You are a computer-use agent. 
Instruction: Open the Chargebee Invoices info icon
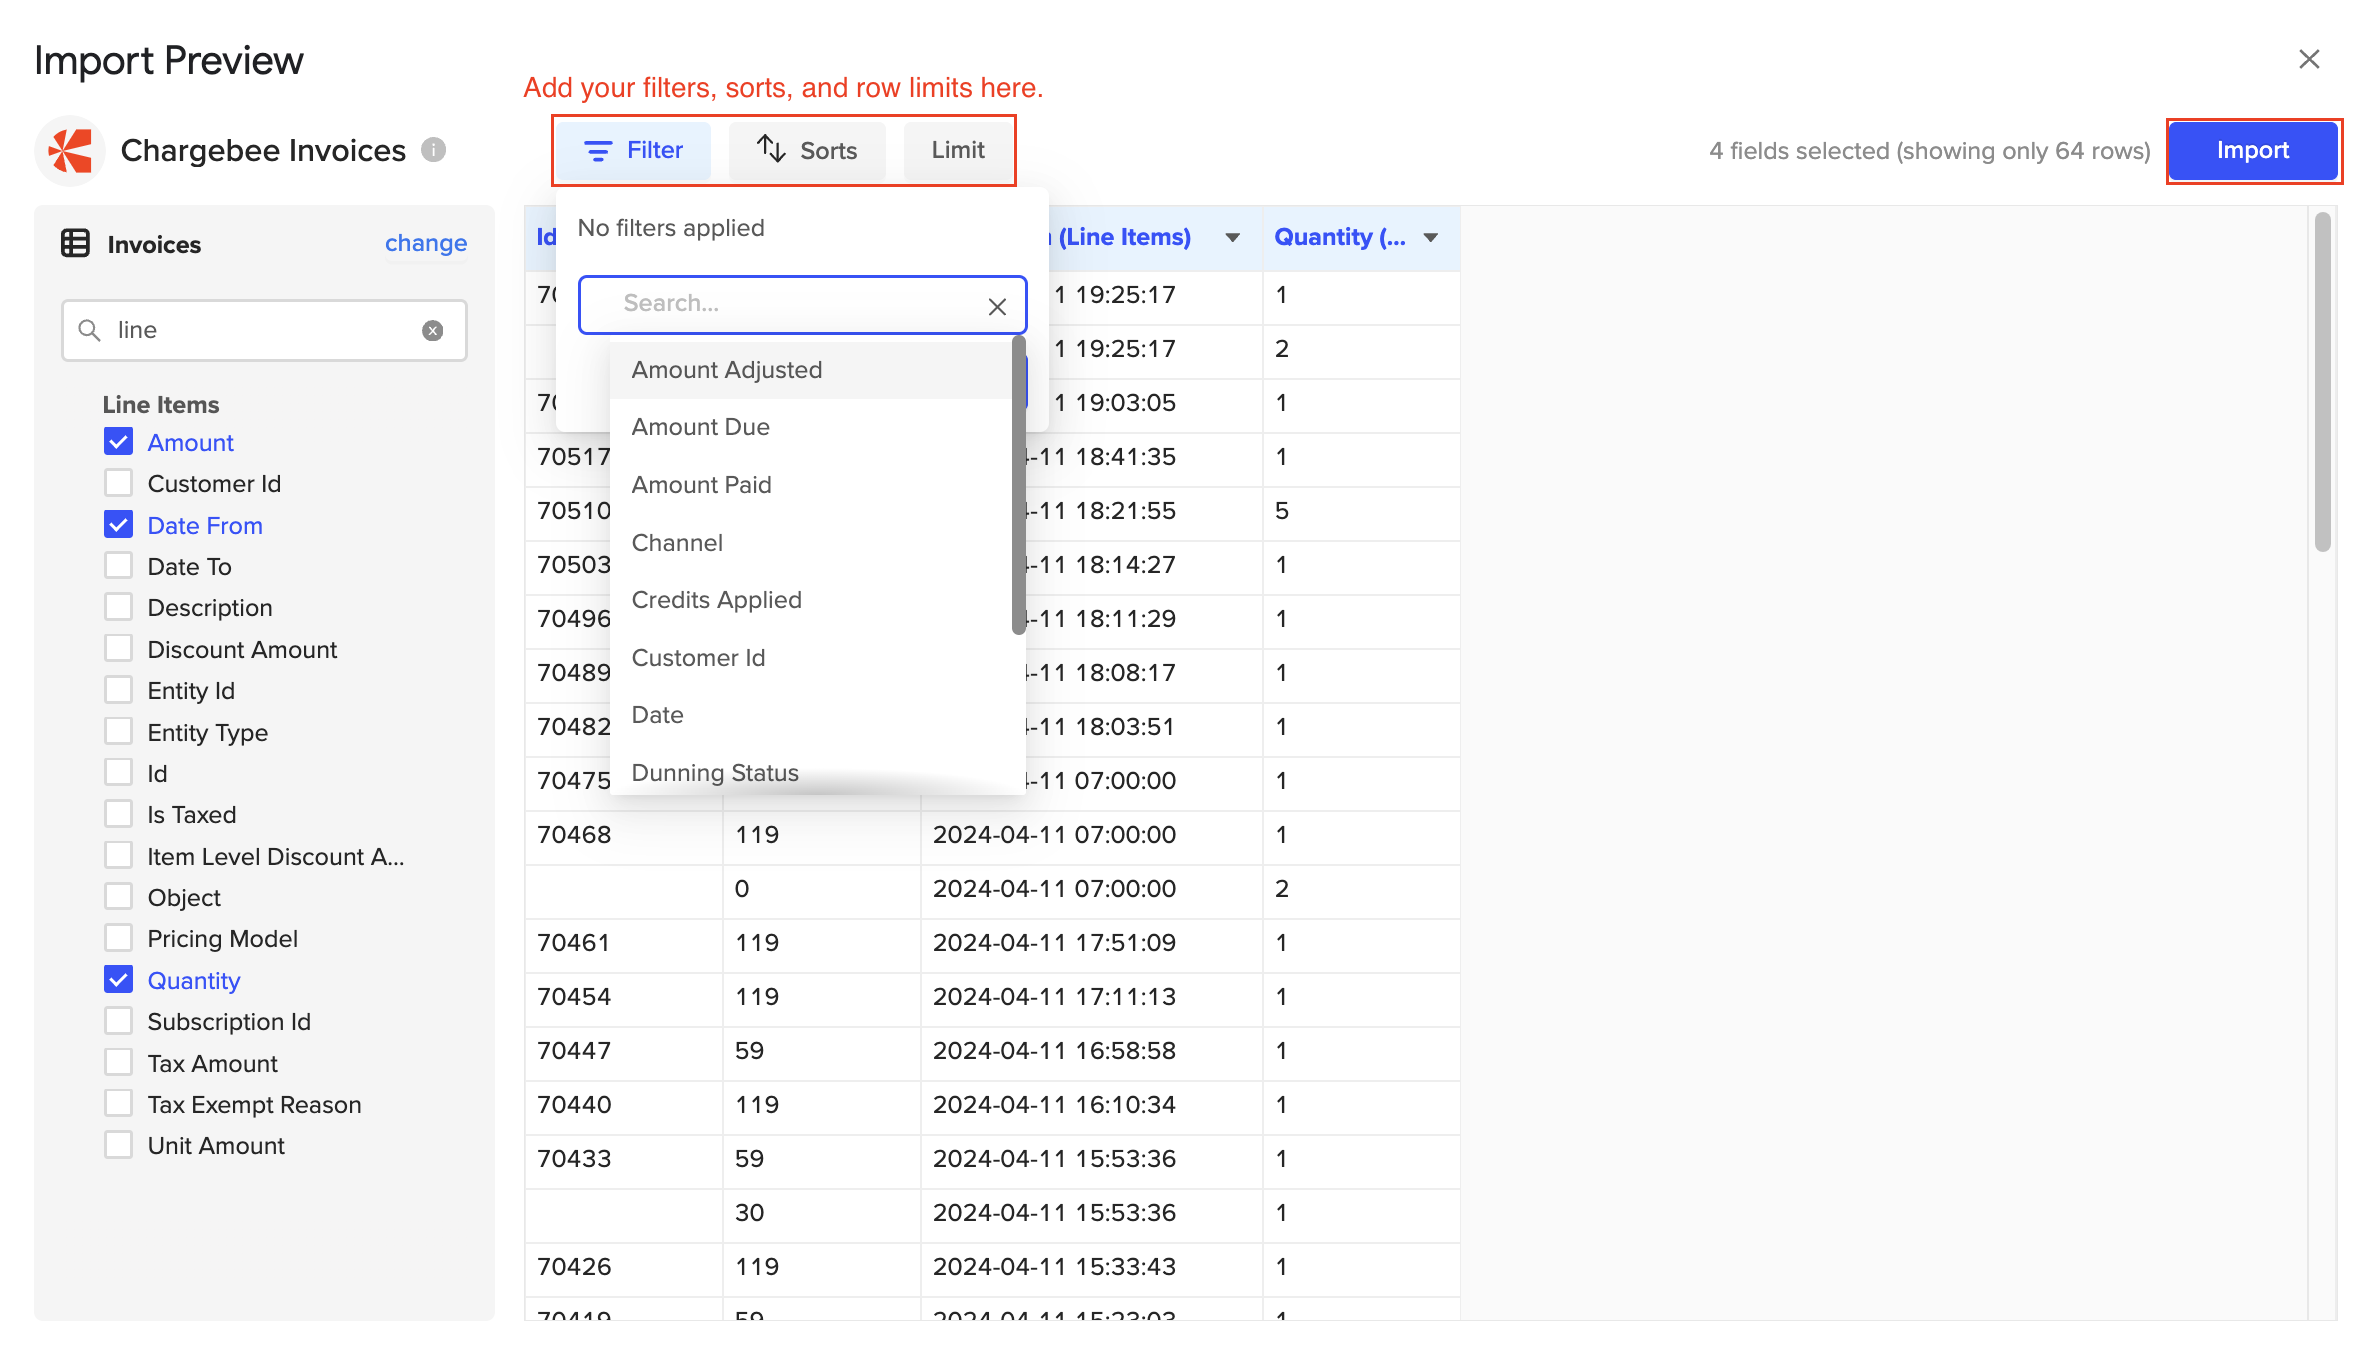433,150
